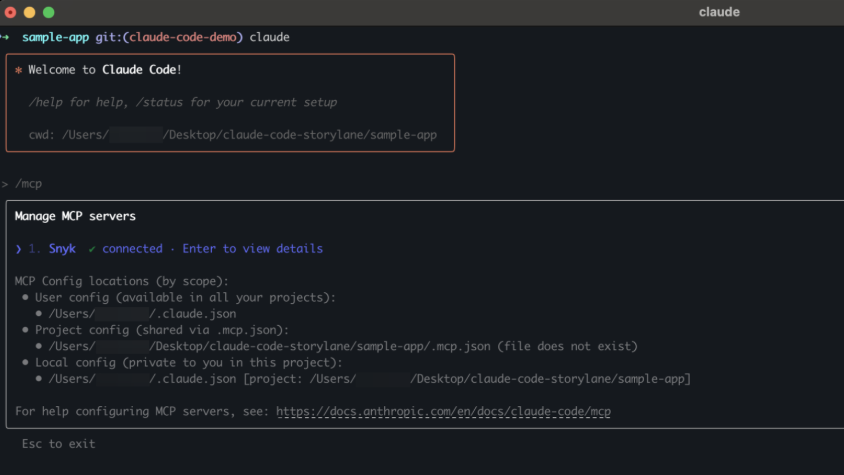The height and width of the screenshot is (475, 844).
Task: Click the selection chevron before Snyk
Action: (x=19, y=249)
